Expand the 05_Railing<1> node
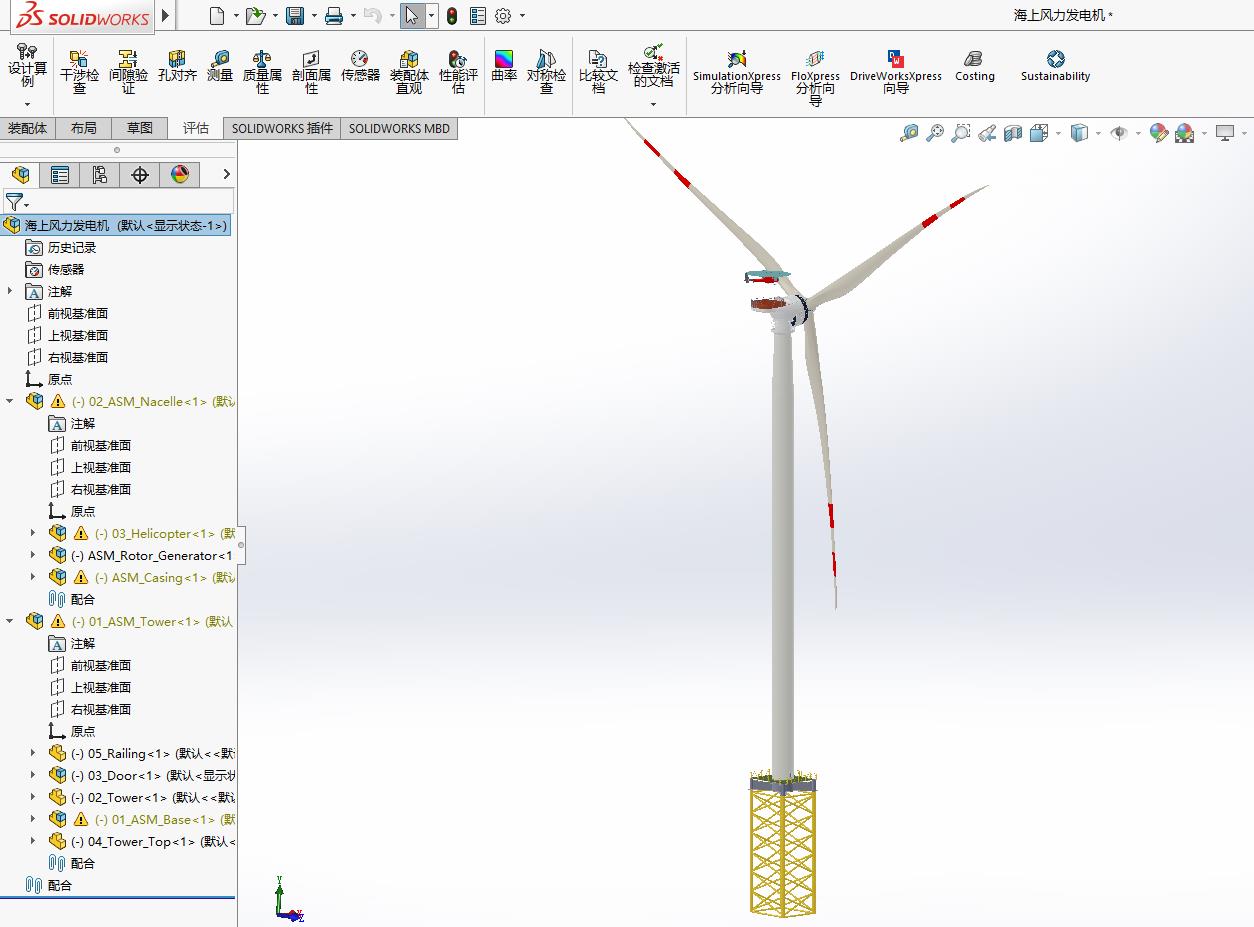The image size is (1254, 927). click(x=33, y=753)
